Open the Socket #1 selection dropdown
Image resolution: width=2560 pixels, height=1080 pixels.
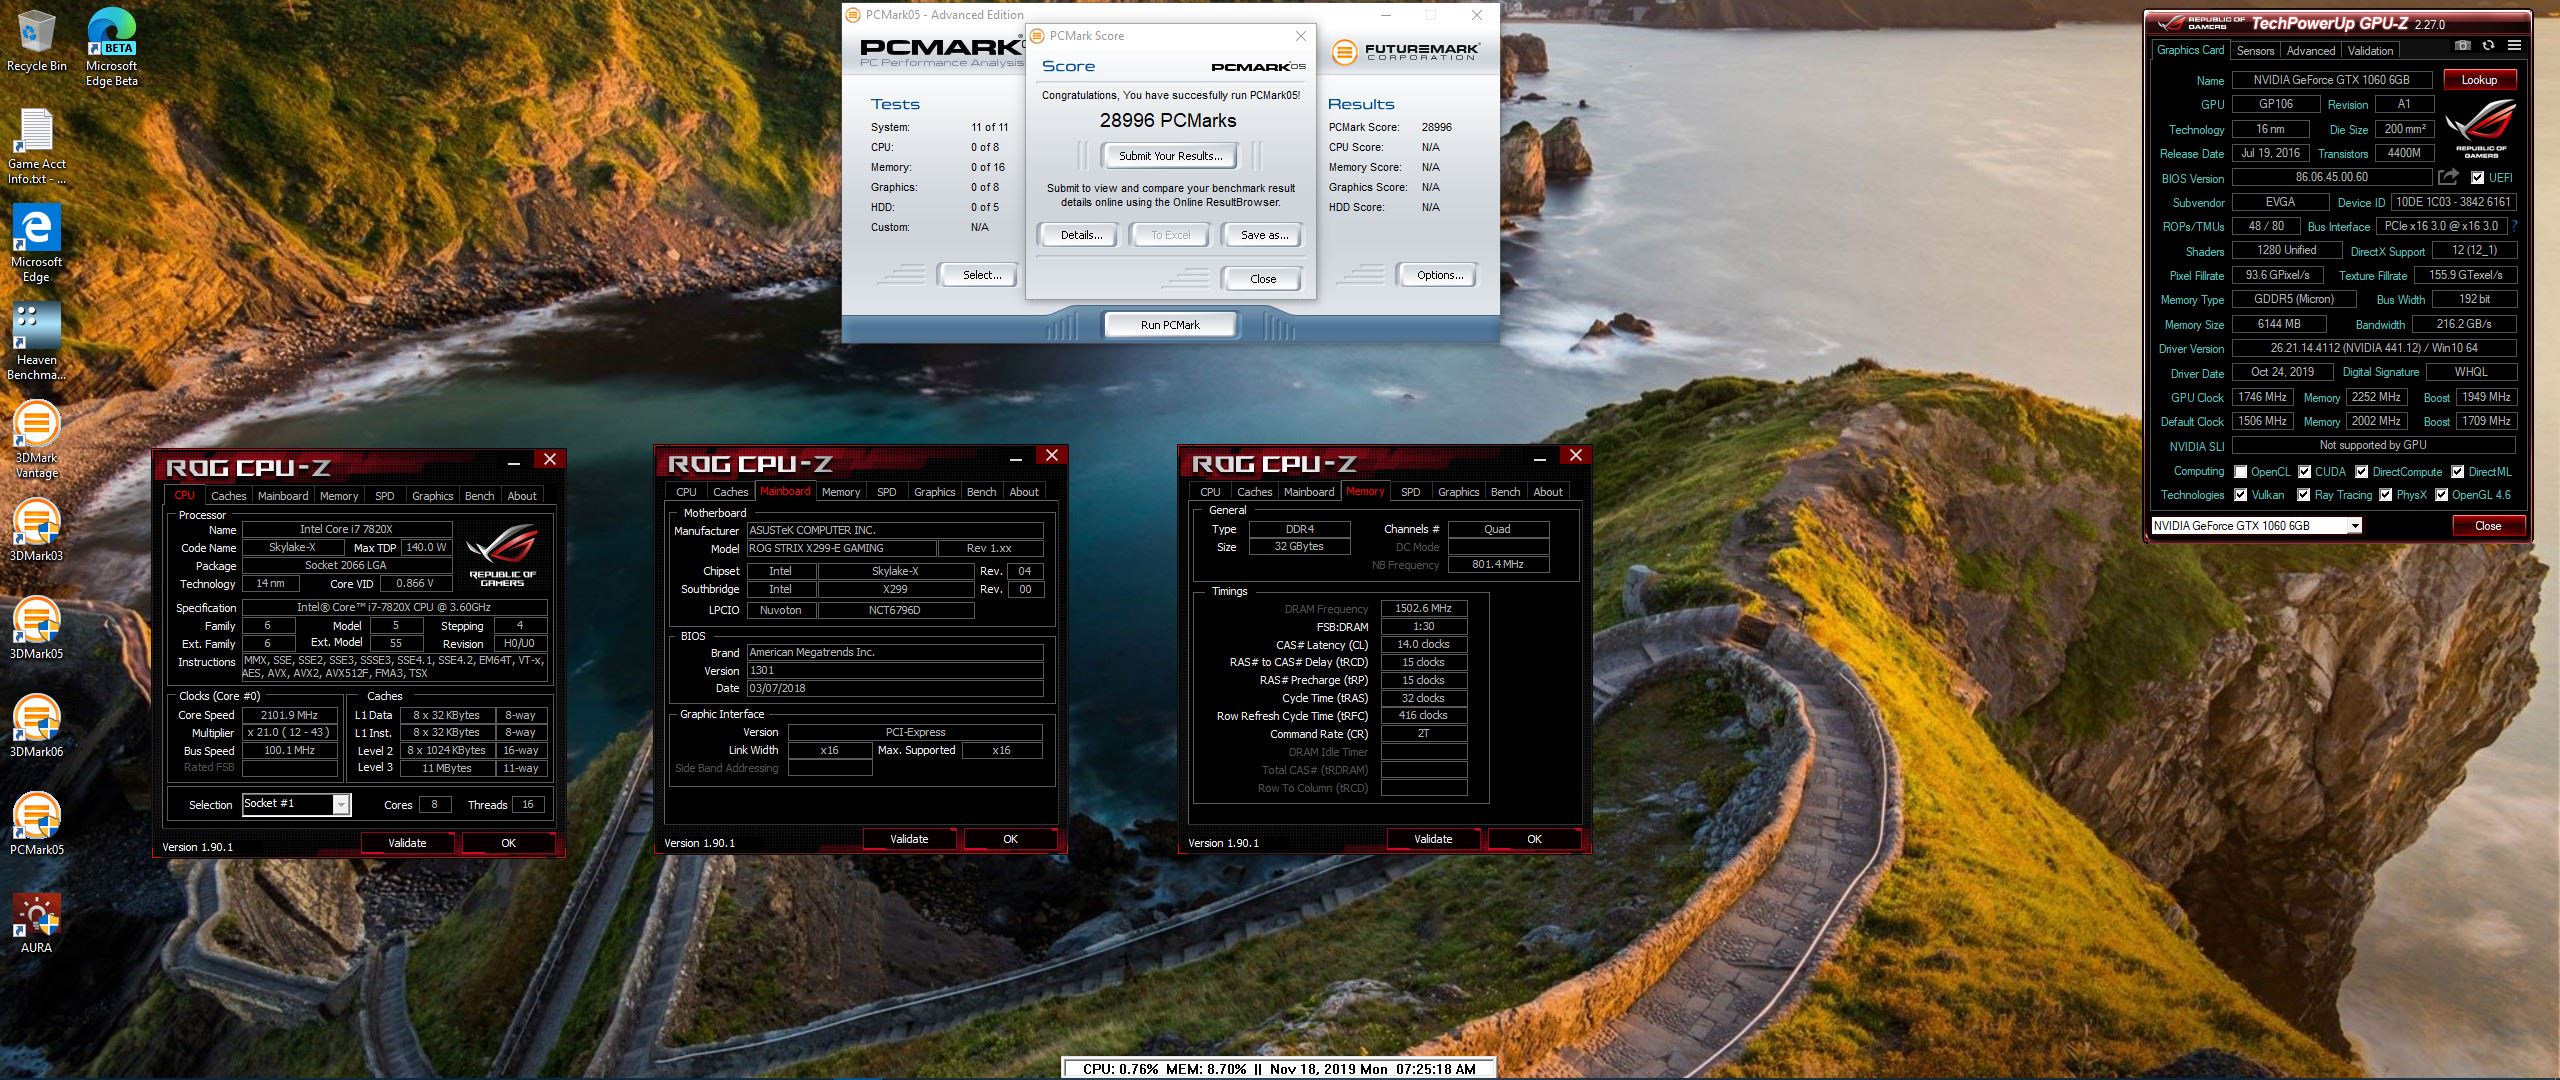click(297, 804)
